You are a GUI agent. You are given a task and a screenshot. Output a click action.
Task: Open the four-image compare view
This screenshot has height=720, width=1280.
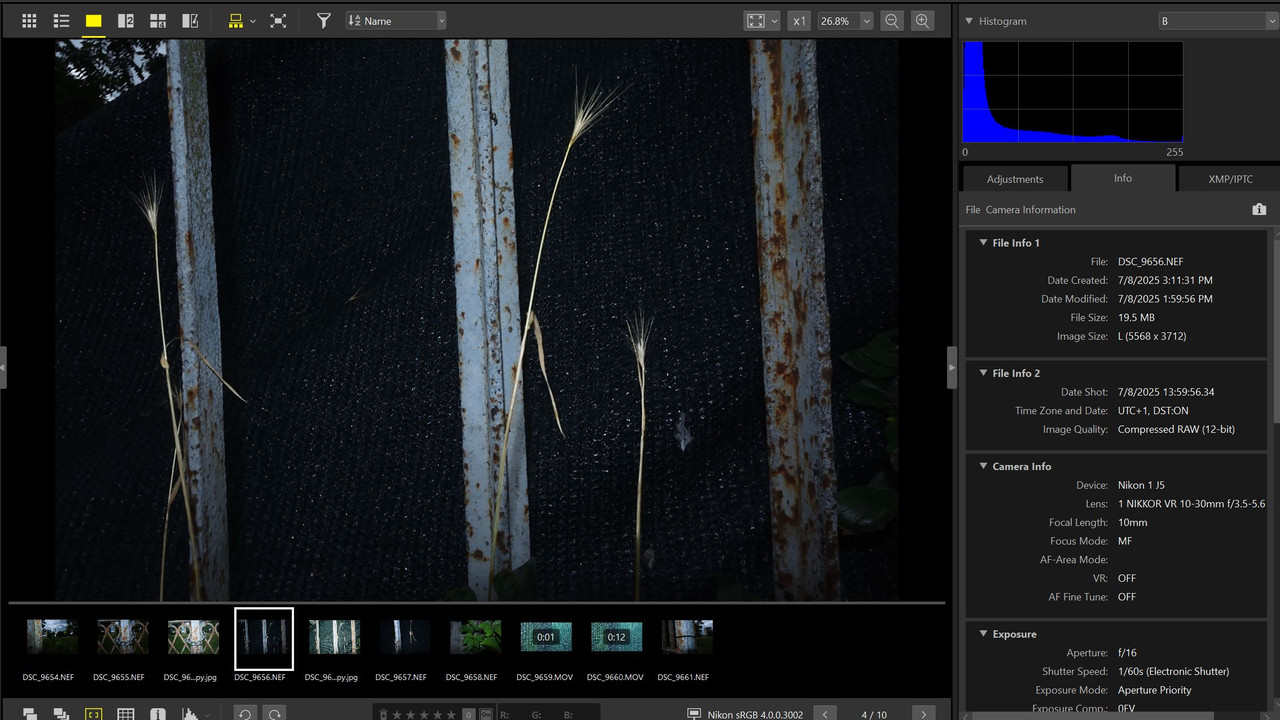click(x=158, y=20)
